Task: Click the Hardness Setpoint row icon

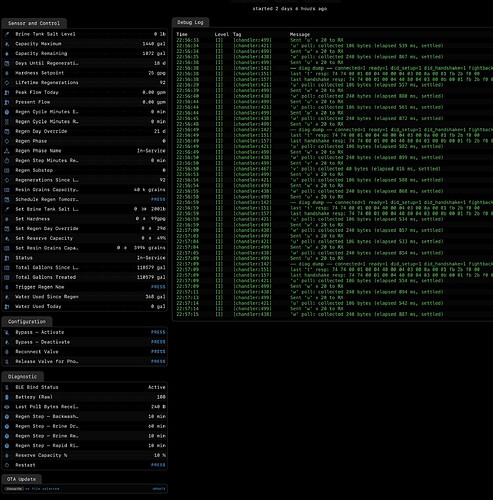Action: pyautogui.click(x=7, y=73)
